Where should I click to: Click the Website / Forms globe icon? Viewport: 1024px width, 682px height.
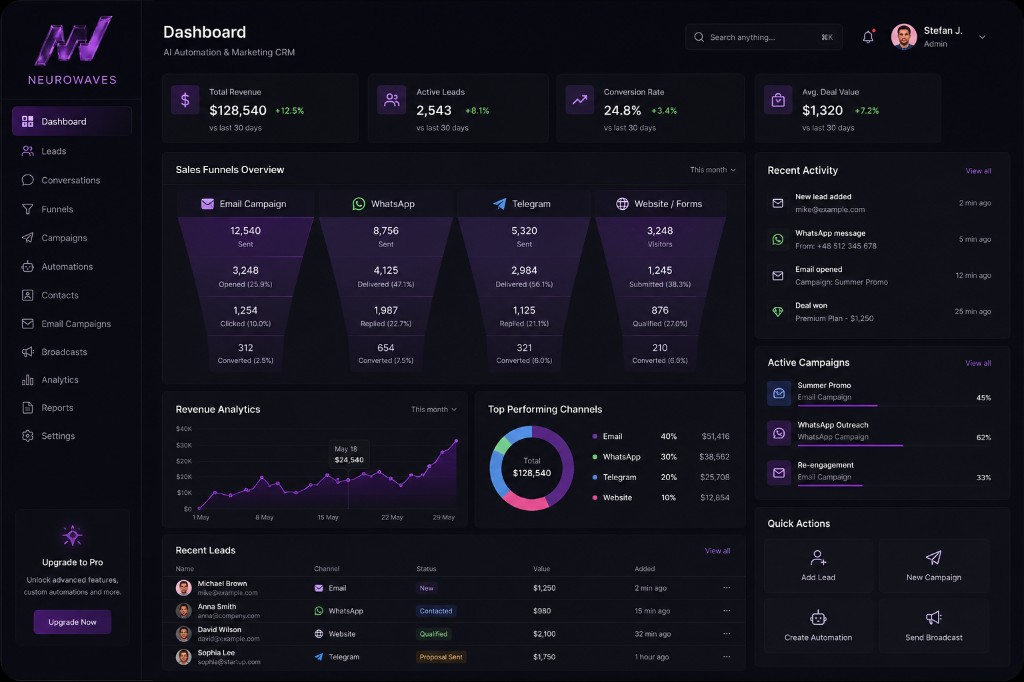coord(622,204)
